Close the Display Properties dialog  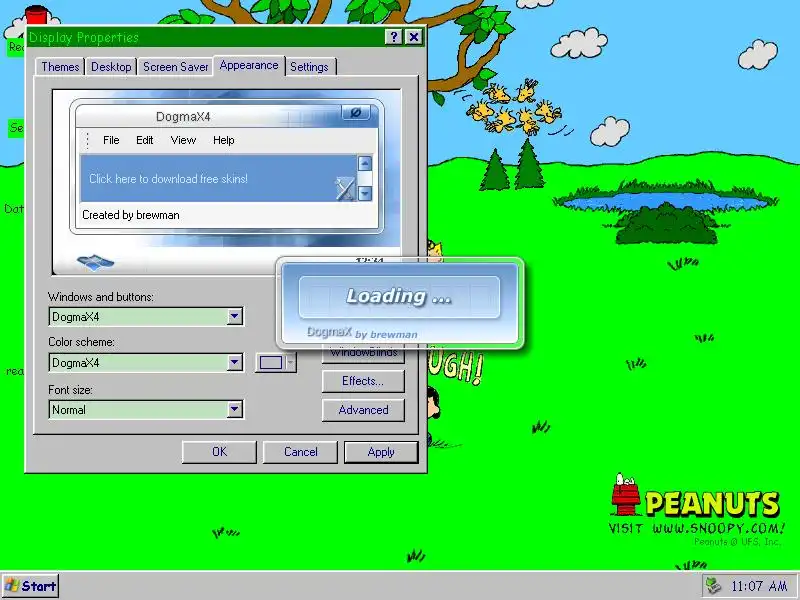pos(414,37)
